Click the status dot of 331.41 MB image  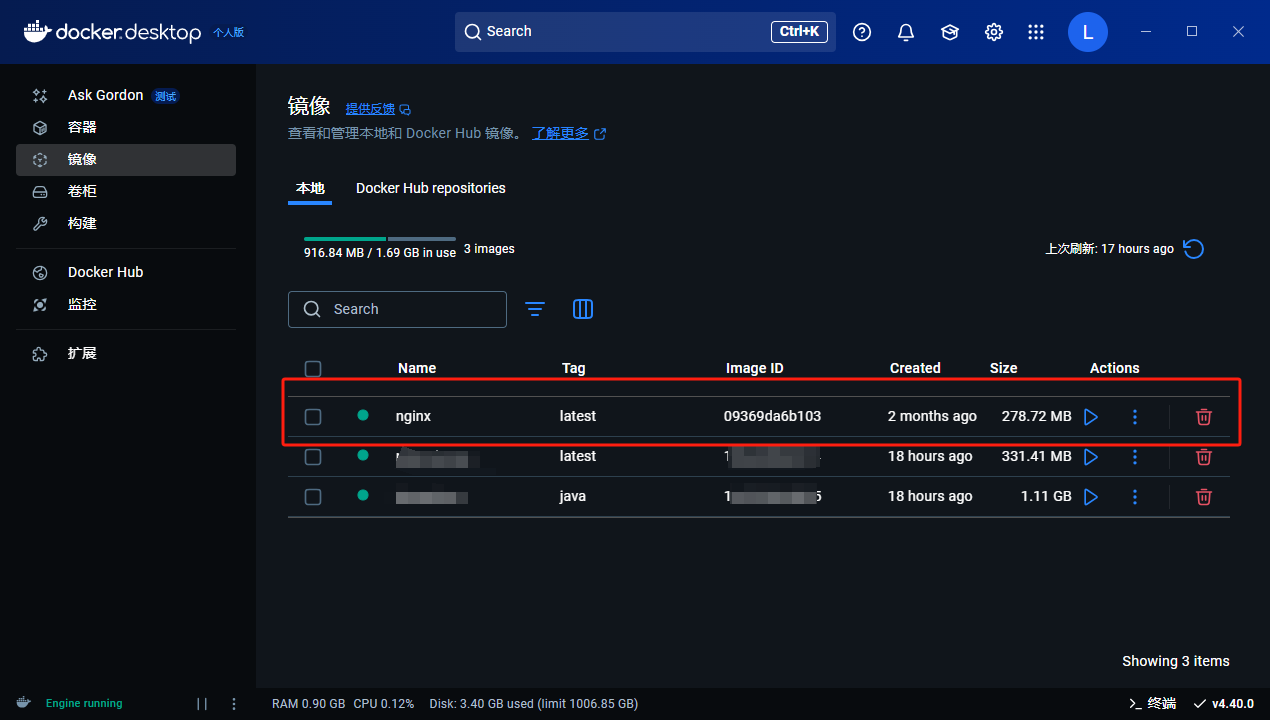coord(363,455)
